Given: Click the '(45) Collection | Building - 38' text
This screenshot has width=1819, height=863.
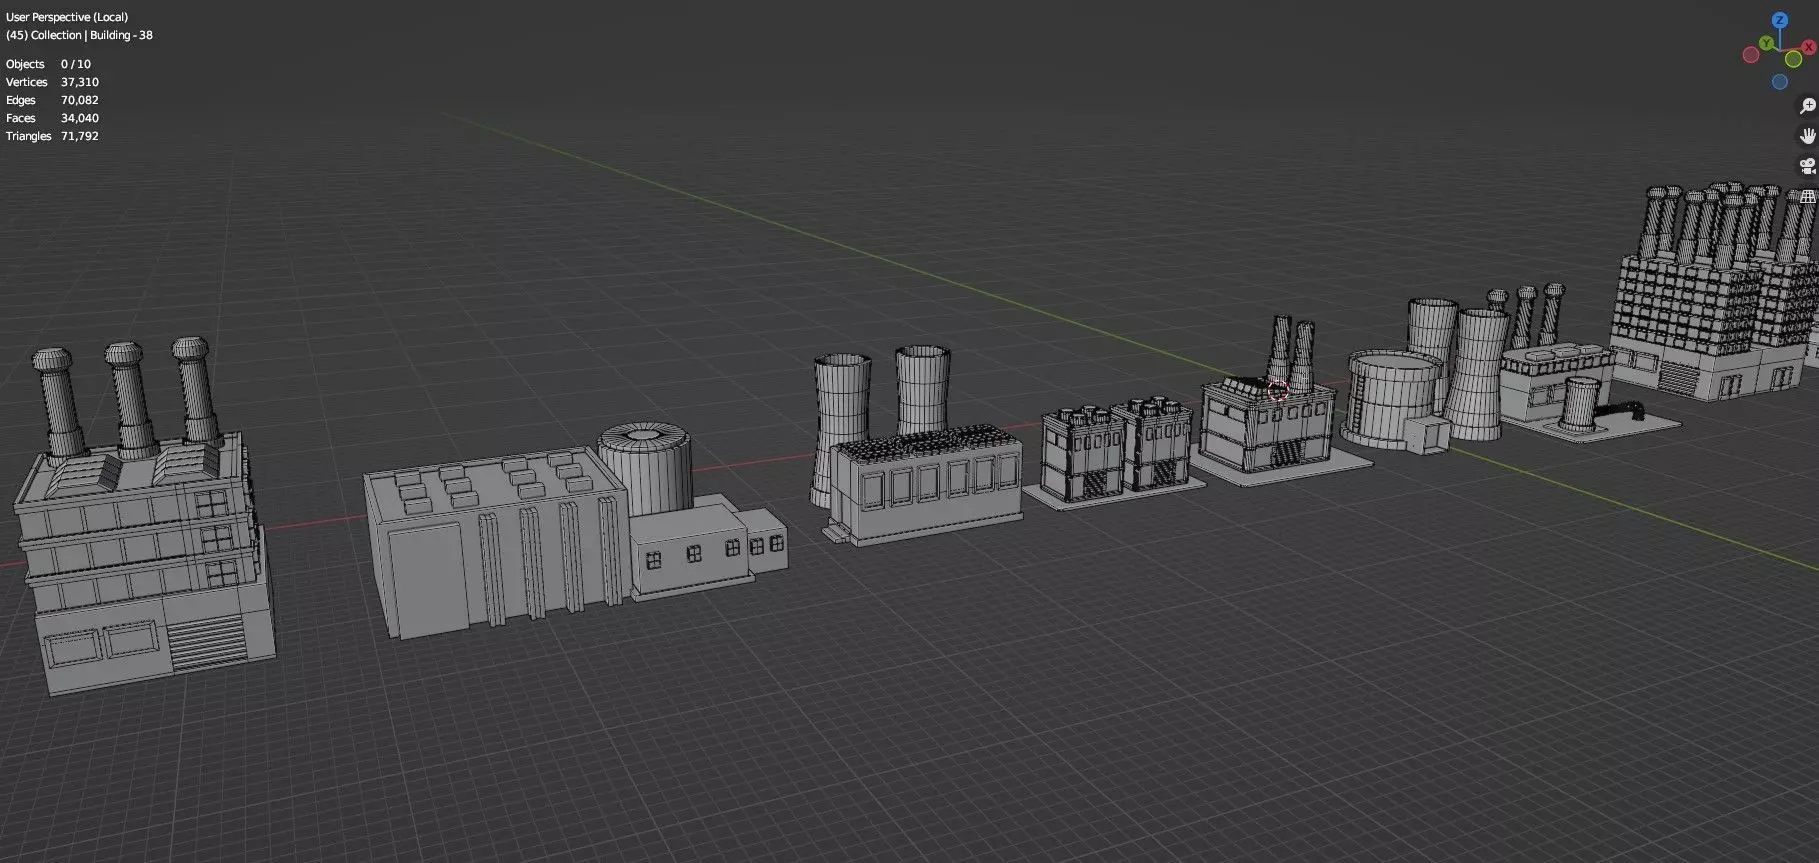Looking at the screenshot, I should [79, 35].
